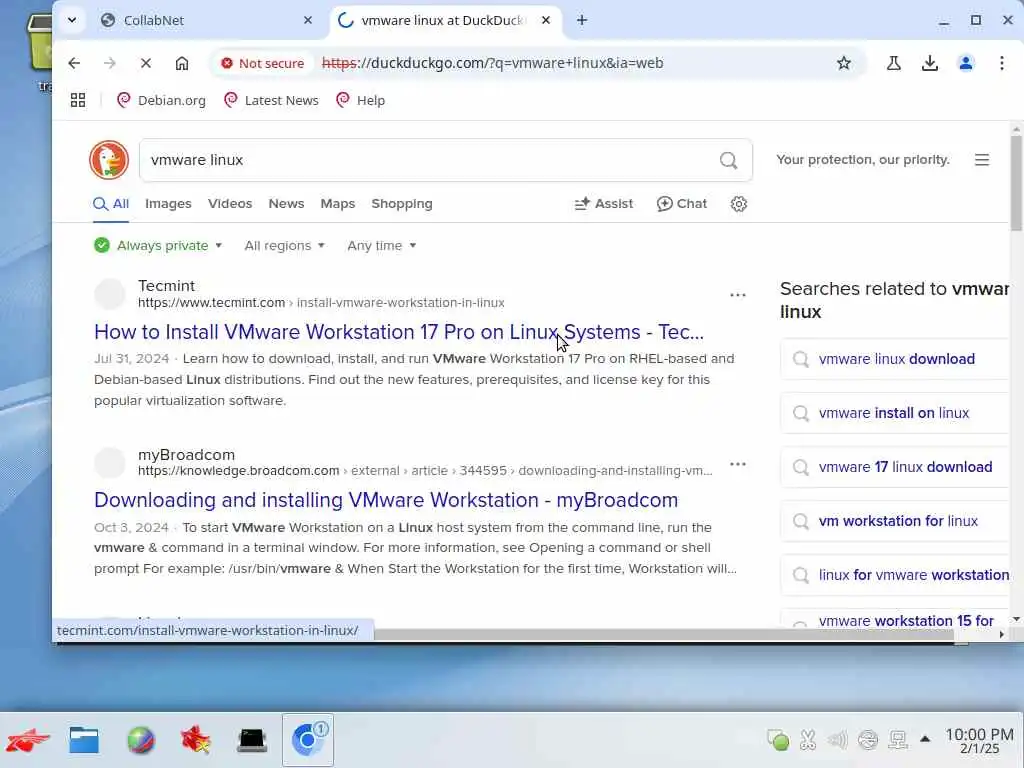The width and height of the screenshot is (1024, 768).
Task: Open the browser home page
Action: 182,63
